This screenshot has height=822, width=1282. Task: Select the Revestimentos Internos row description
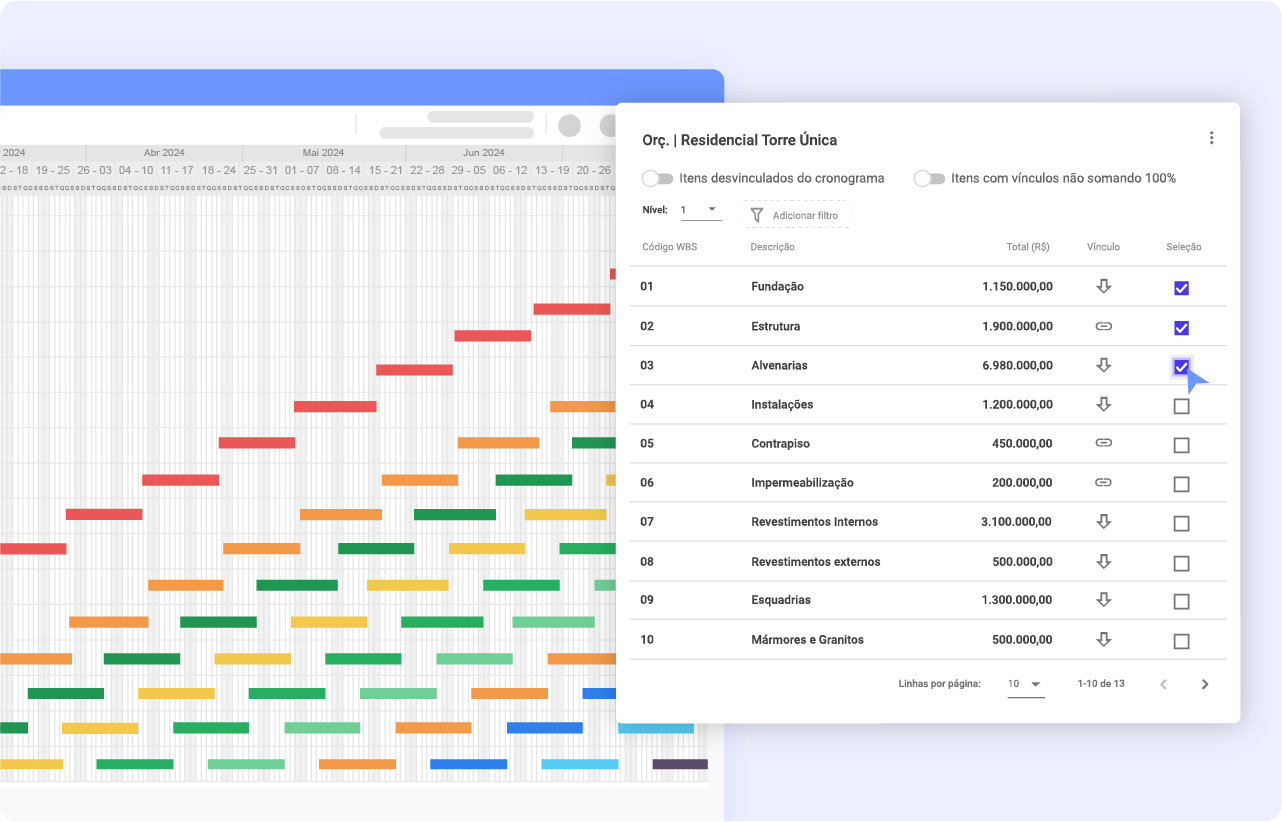pyautogui.click(x=815, y=521)
